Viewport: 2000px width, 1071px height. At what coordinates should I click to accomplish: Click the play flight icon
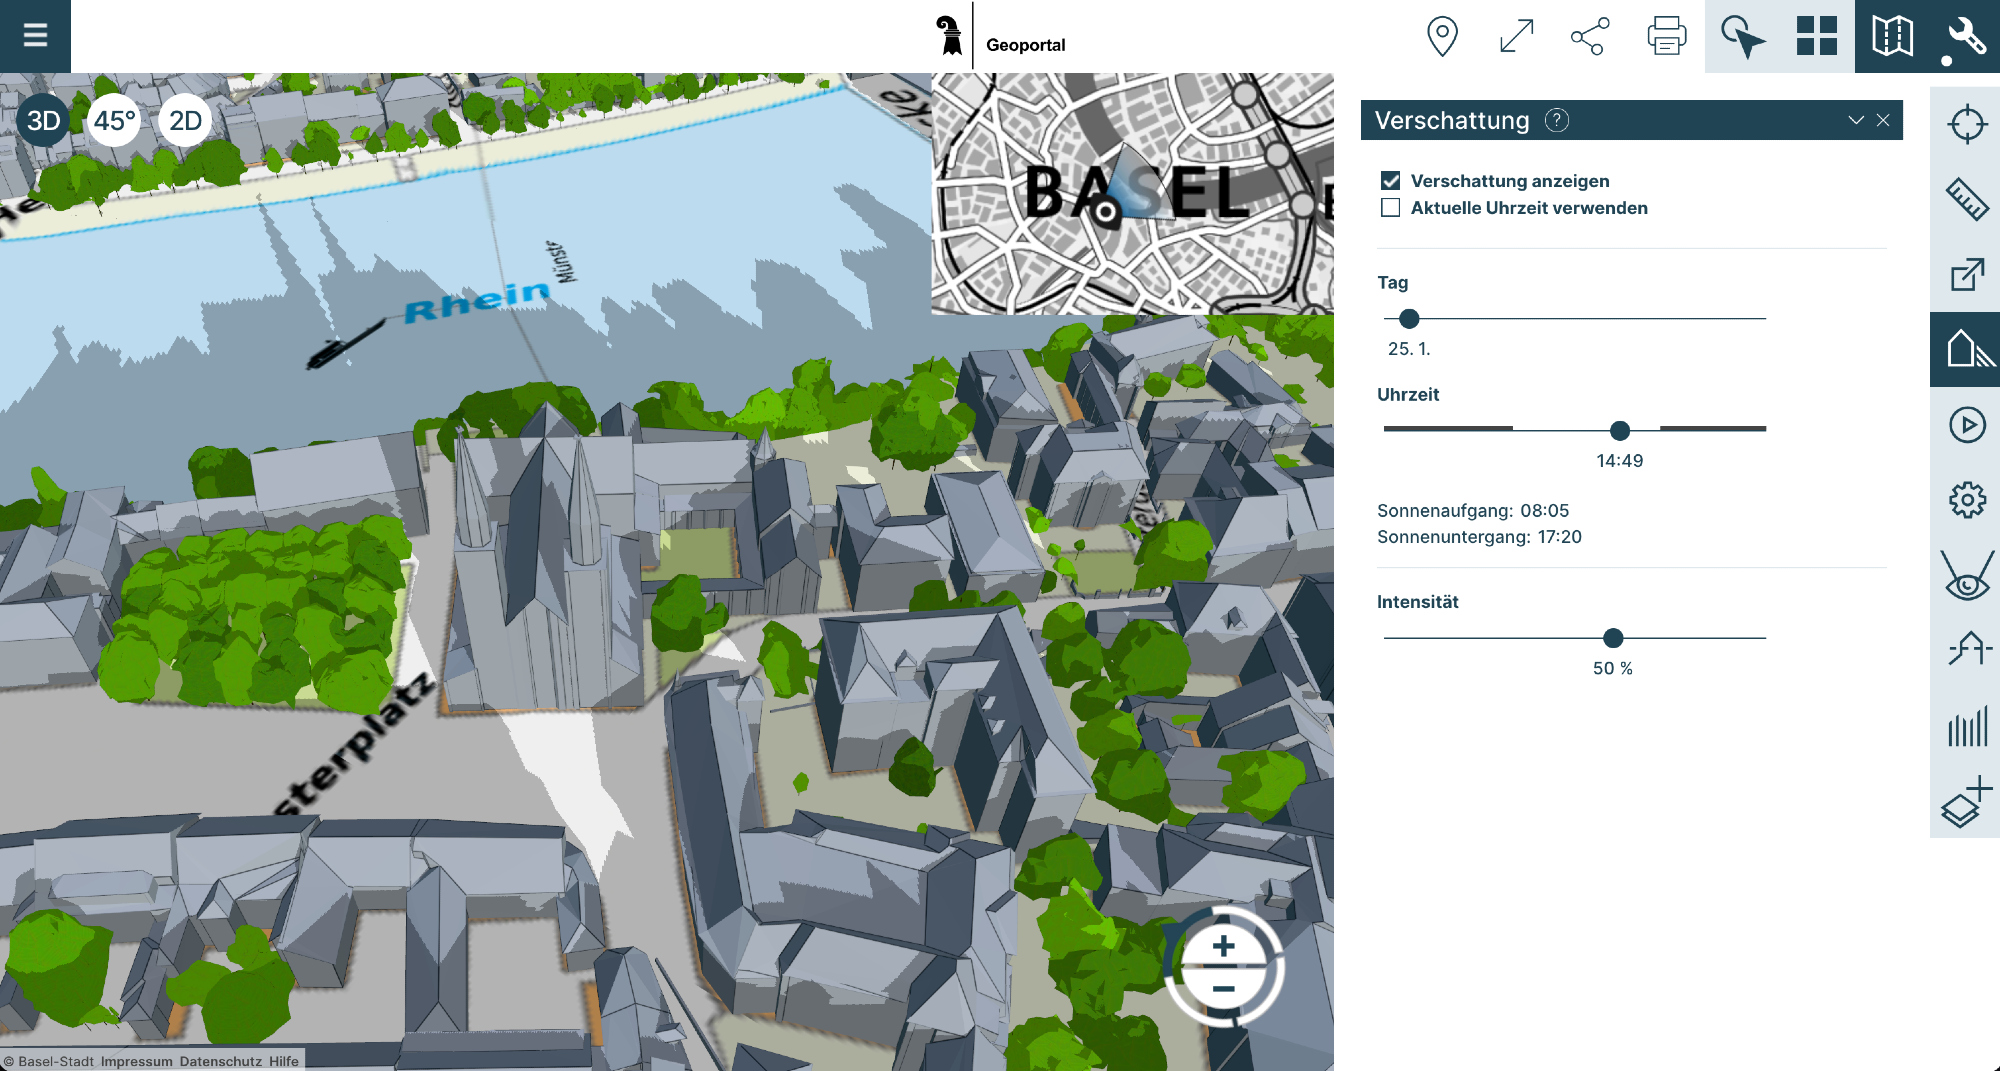click(1966, 425)
